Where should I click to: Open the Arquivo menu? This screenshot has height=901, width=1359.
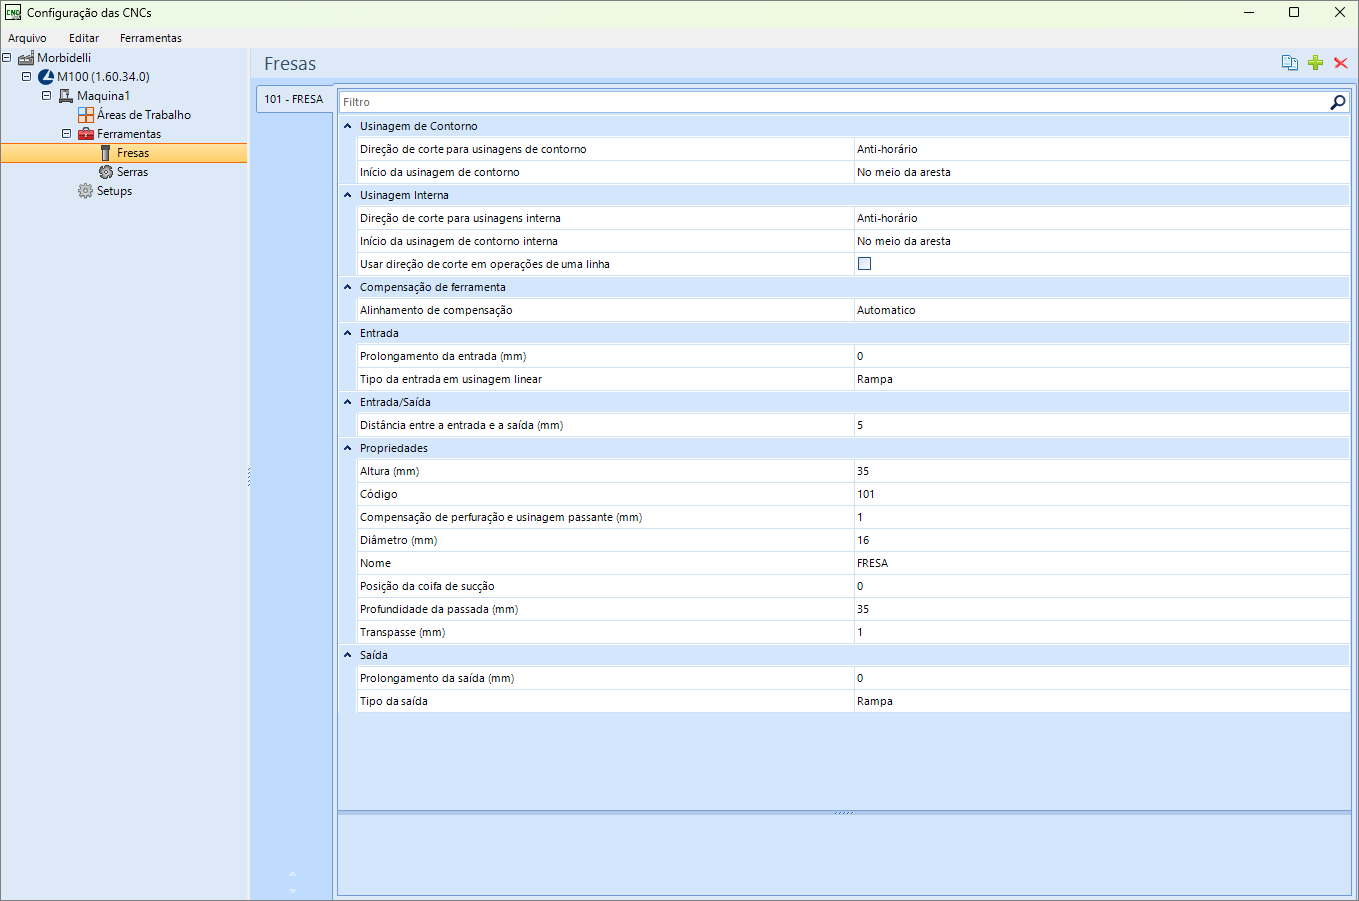pyautogui.click(x=27, y=38)
